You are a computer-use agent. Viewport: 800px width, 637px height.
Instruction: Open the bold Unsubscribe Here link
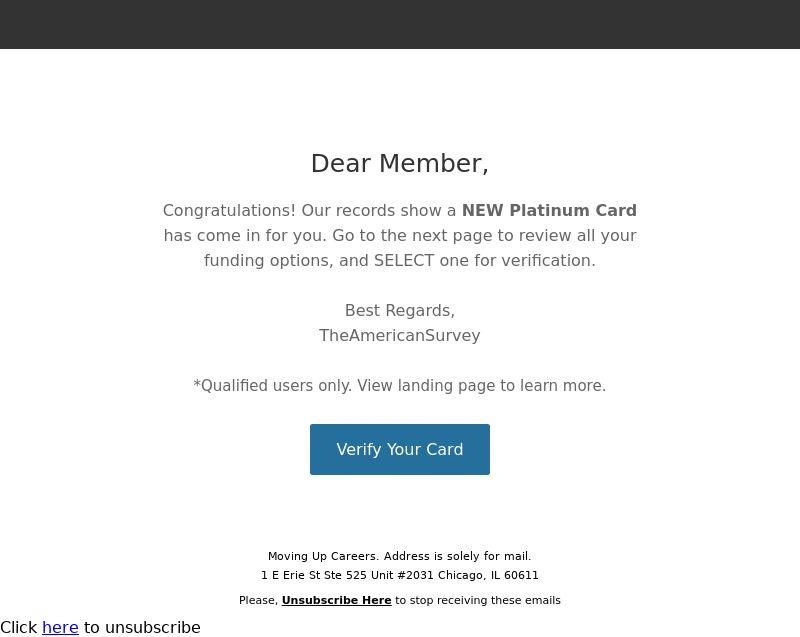[336, 600]
